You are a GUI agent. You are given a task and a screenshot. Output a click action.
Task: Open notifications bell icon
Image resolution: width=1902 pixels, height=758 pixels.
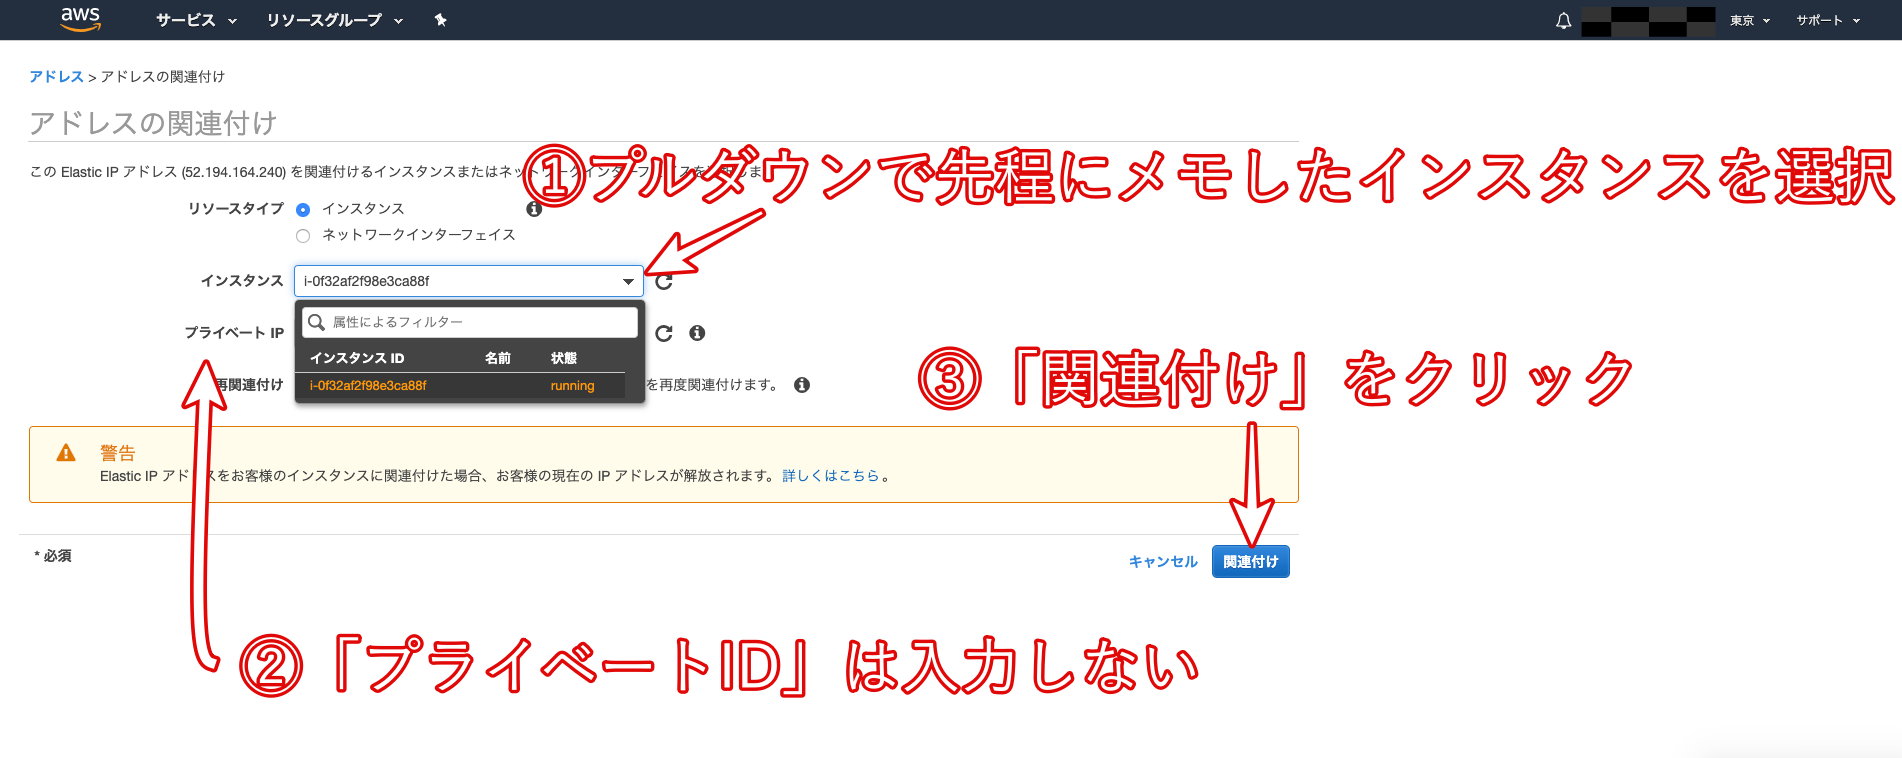click(x=1563, y=20)
